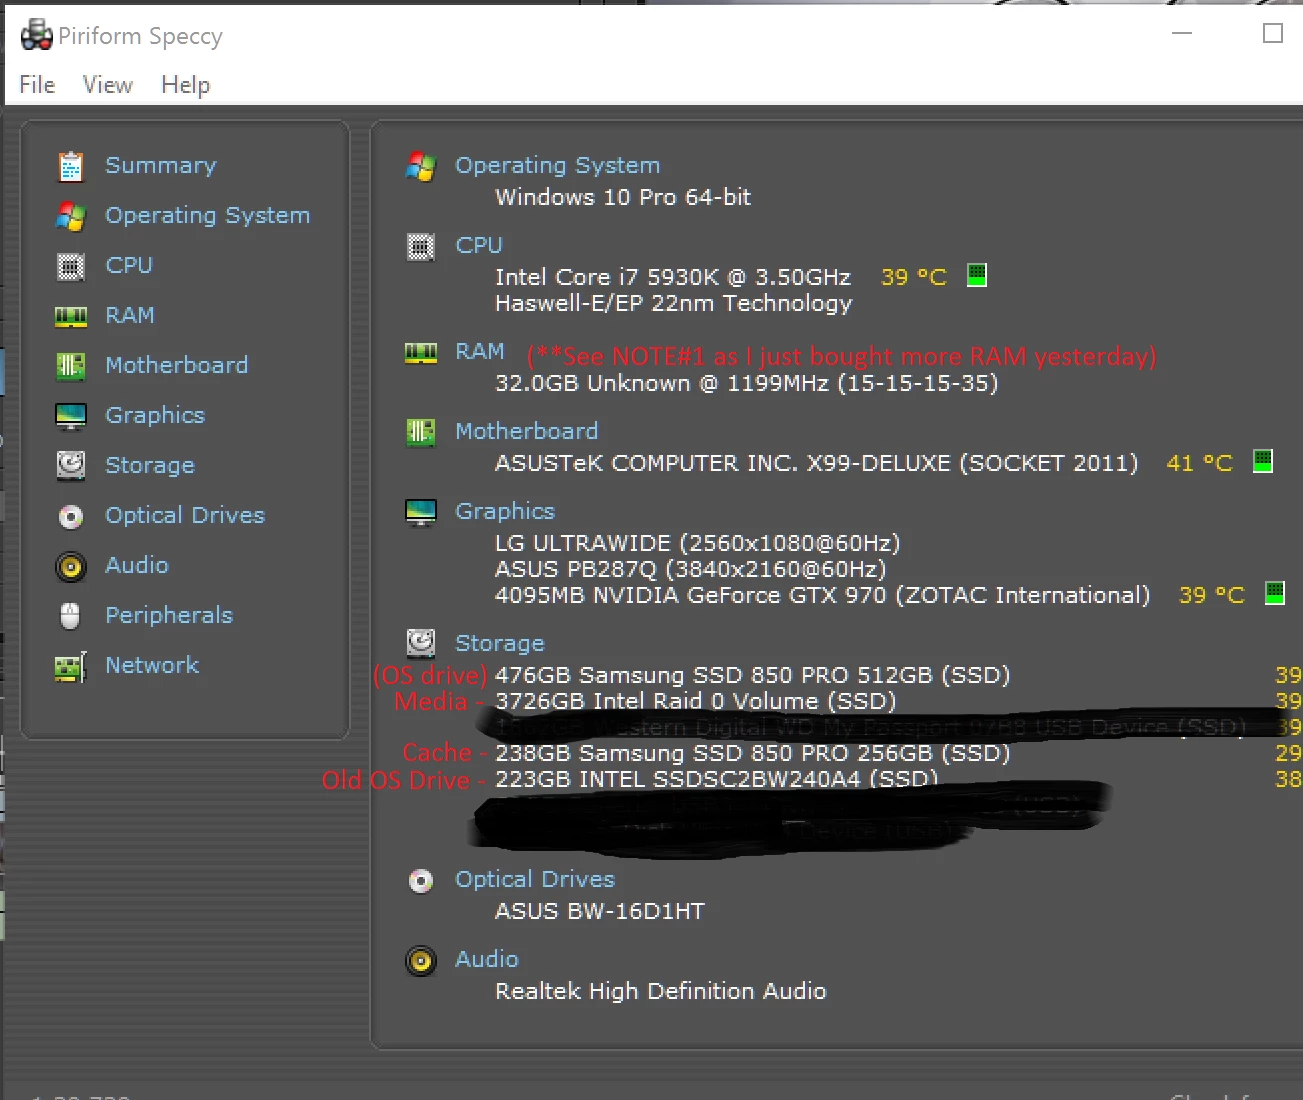Image resolution: width=1303 pixels, height=1100 pixels.
Task: Click the Motherboard heading link in summary
Action: 526,432
